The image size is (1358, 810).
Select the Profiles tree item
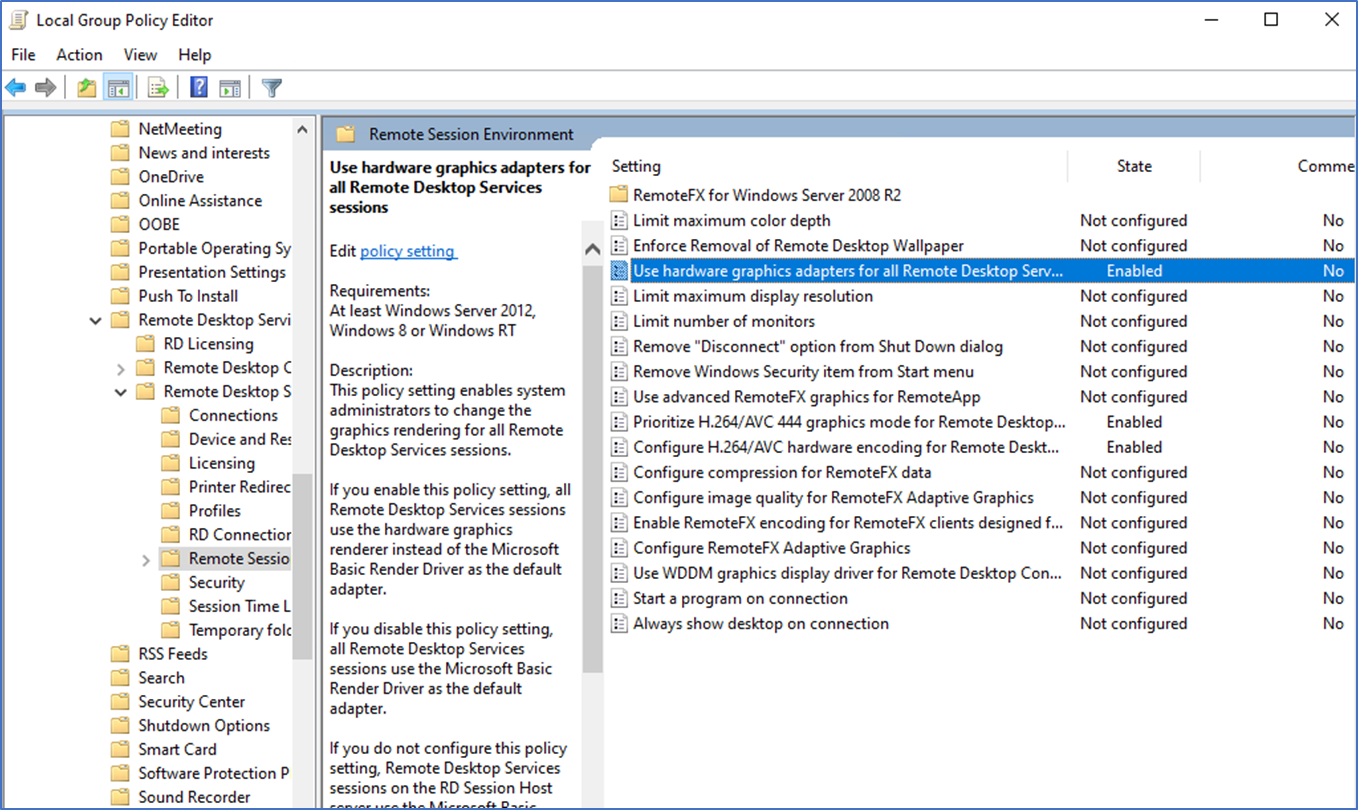214,511
